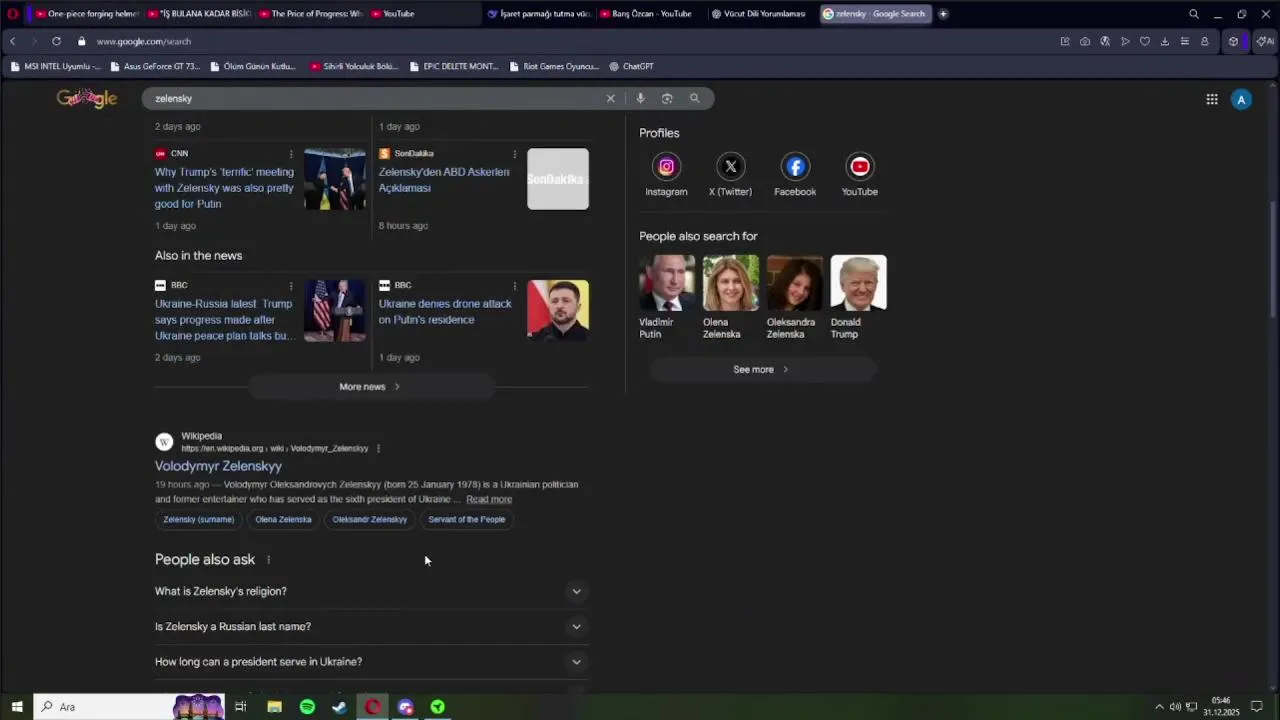The image size is (1280, 720).
Task: Open the Windows Start menu
Action: point(17,707)
